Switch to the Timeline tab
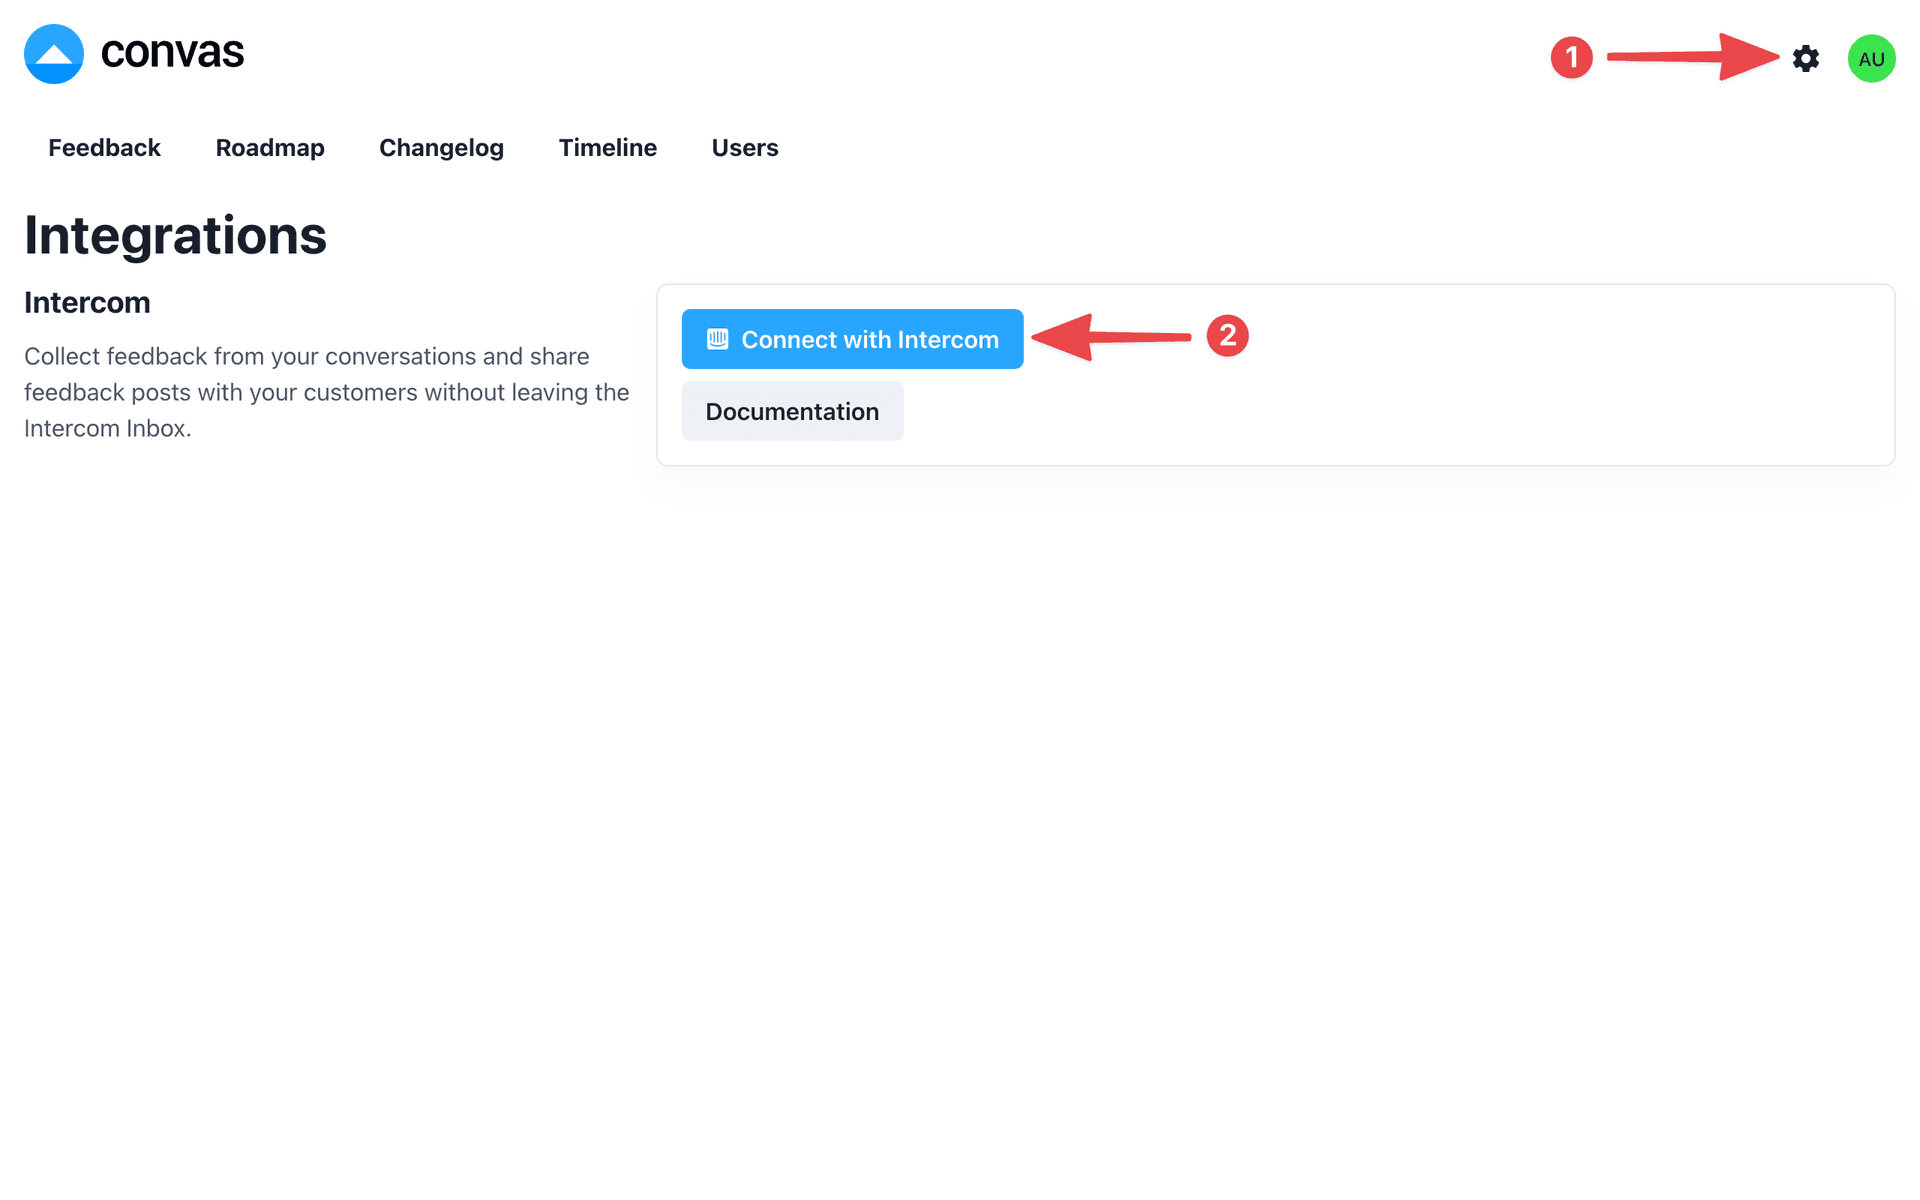This screenshot has height=1200, width=1920. click(x=607, y=147)
